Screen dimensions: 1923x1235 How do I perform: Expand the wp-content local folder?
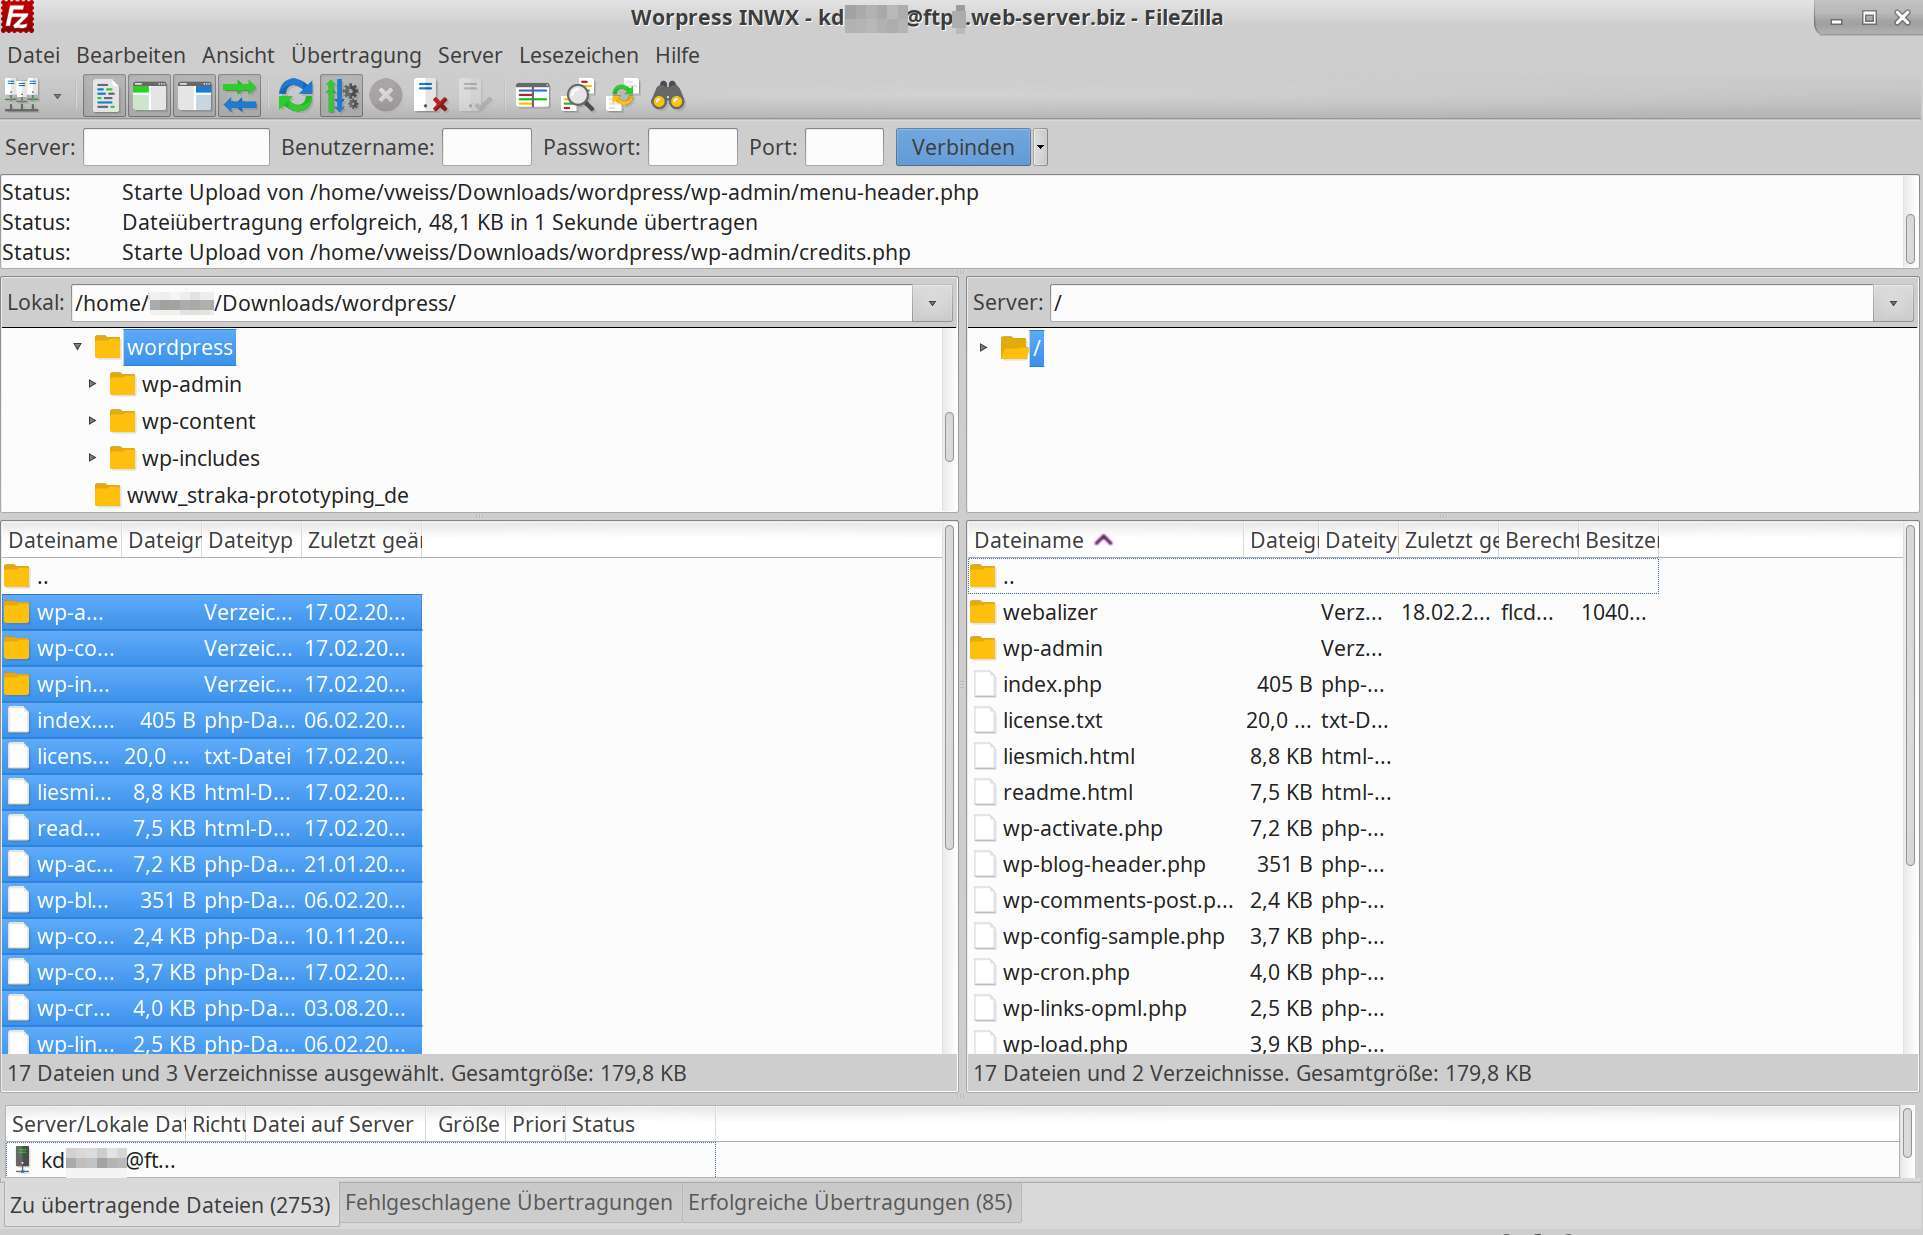pyautogui.click(x=92, y=421)
